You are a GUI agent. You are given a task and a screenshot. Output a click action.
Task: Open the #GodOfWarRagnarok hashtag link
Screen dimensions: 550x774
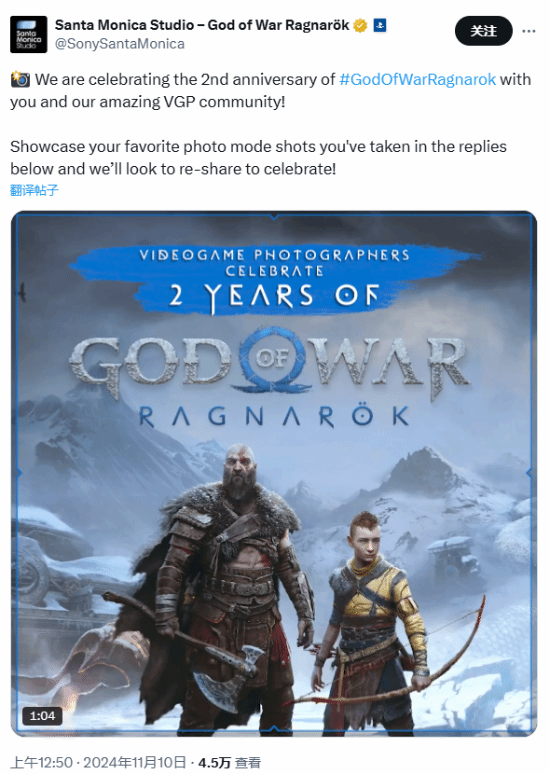(418, 79)
